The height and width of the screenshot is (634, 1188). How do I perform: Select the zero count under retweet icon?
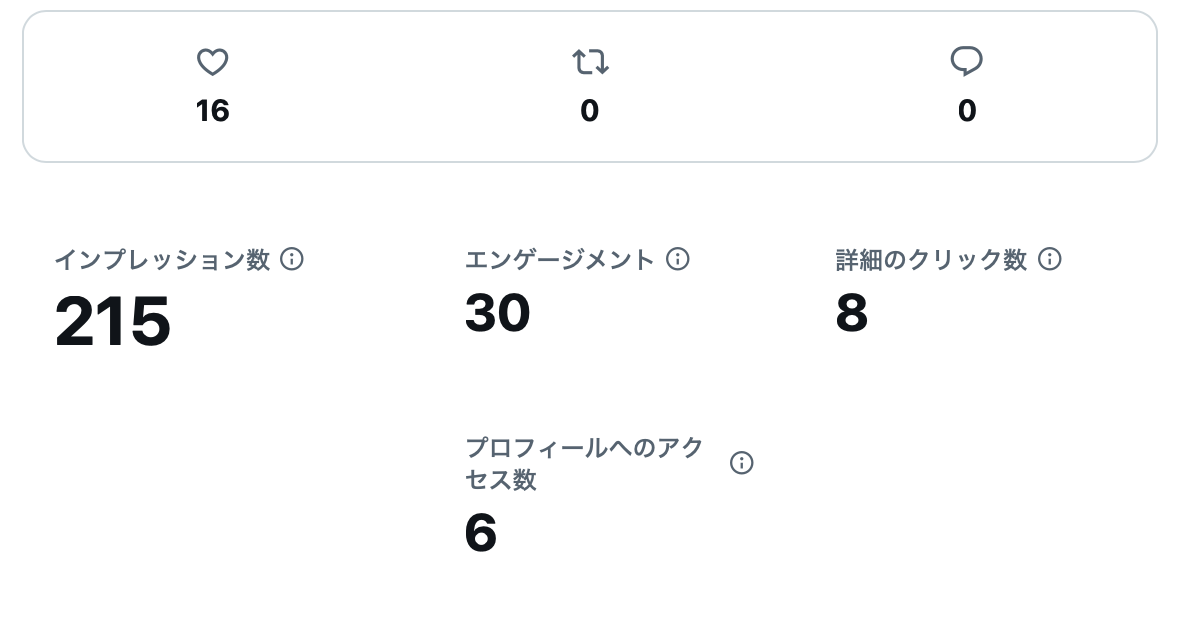pyautogui.click(x=590, y=110)
